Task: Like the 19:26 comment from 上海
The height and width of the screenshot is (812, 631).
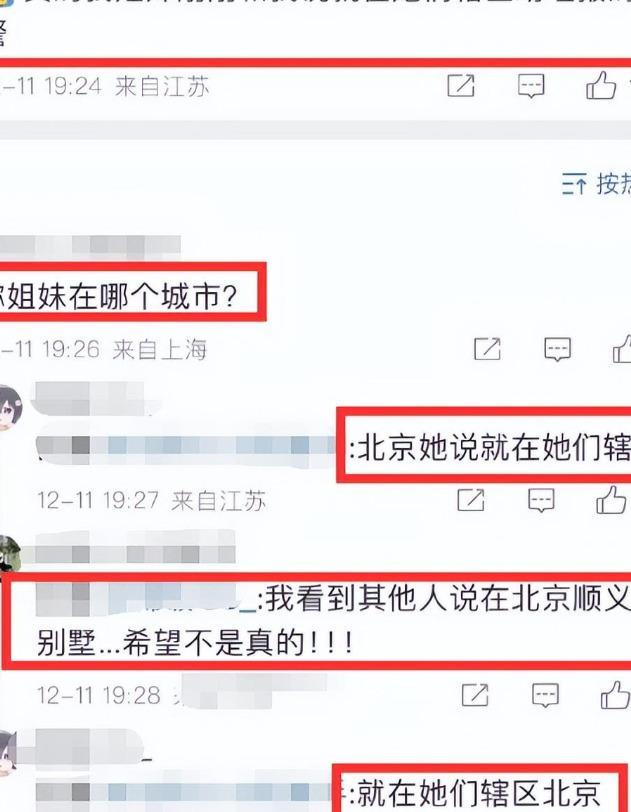Action: coord(622,349)
